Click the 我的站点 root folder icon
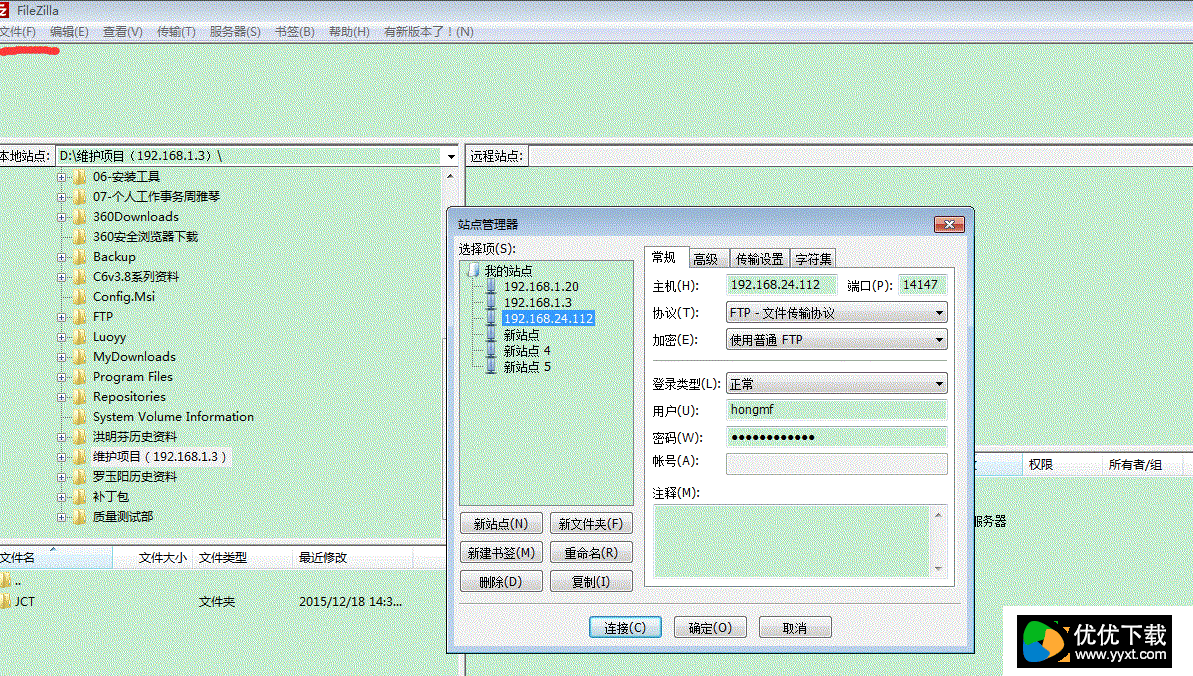This screenshot has height=676, width=1193. pos(473,271)
